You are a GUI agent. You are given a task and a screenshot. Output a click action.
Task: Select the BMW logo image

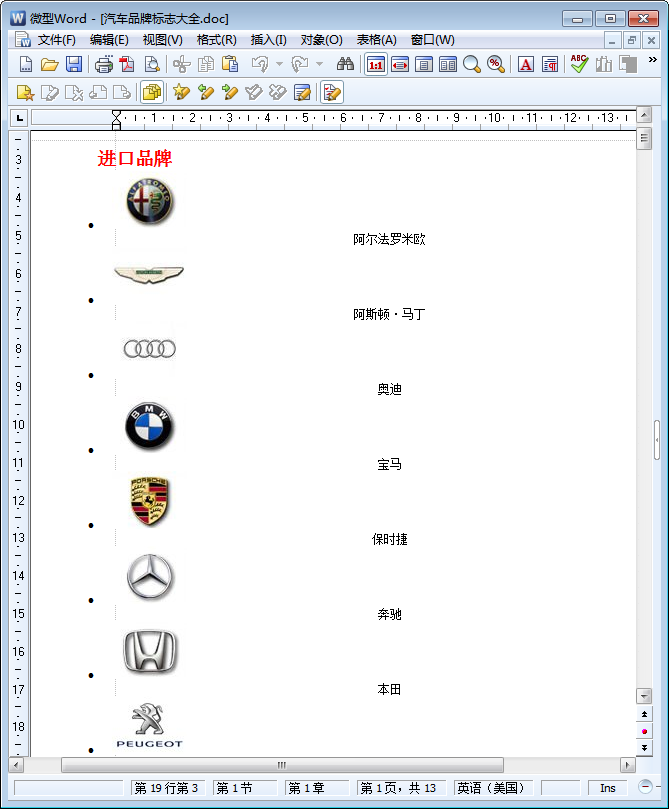[x=150, y=427]
